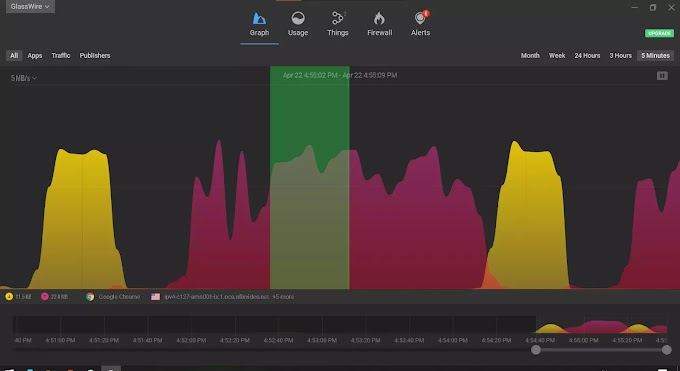Open the nflxvideo.net host entry
Viewport: 680px width, 371px height.
tap(216, 297)
